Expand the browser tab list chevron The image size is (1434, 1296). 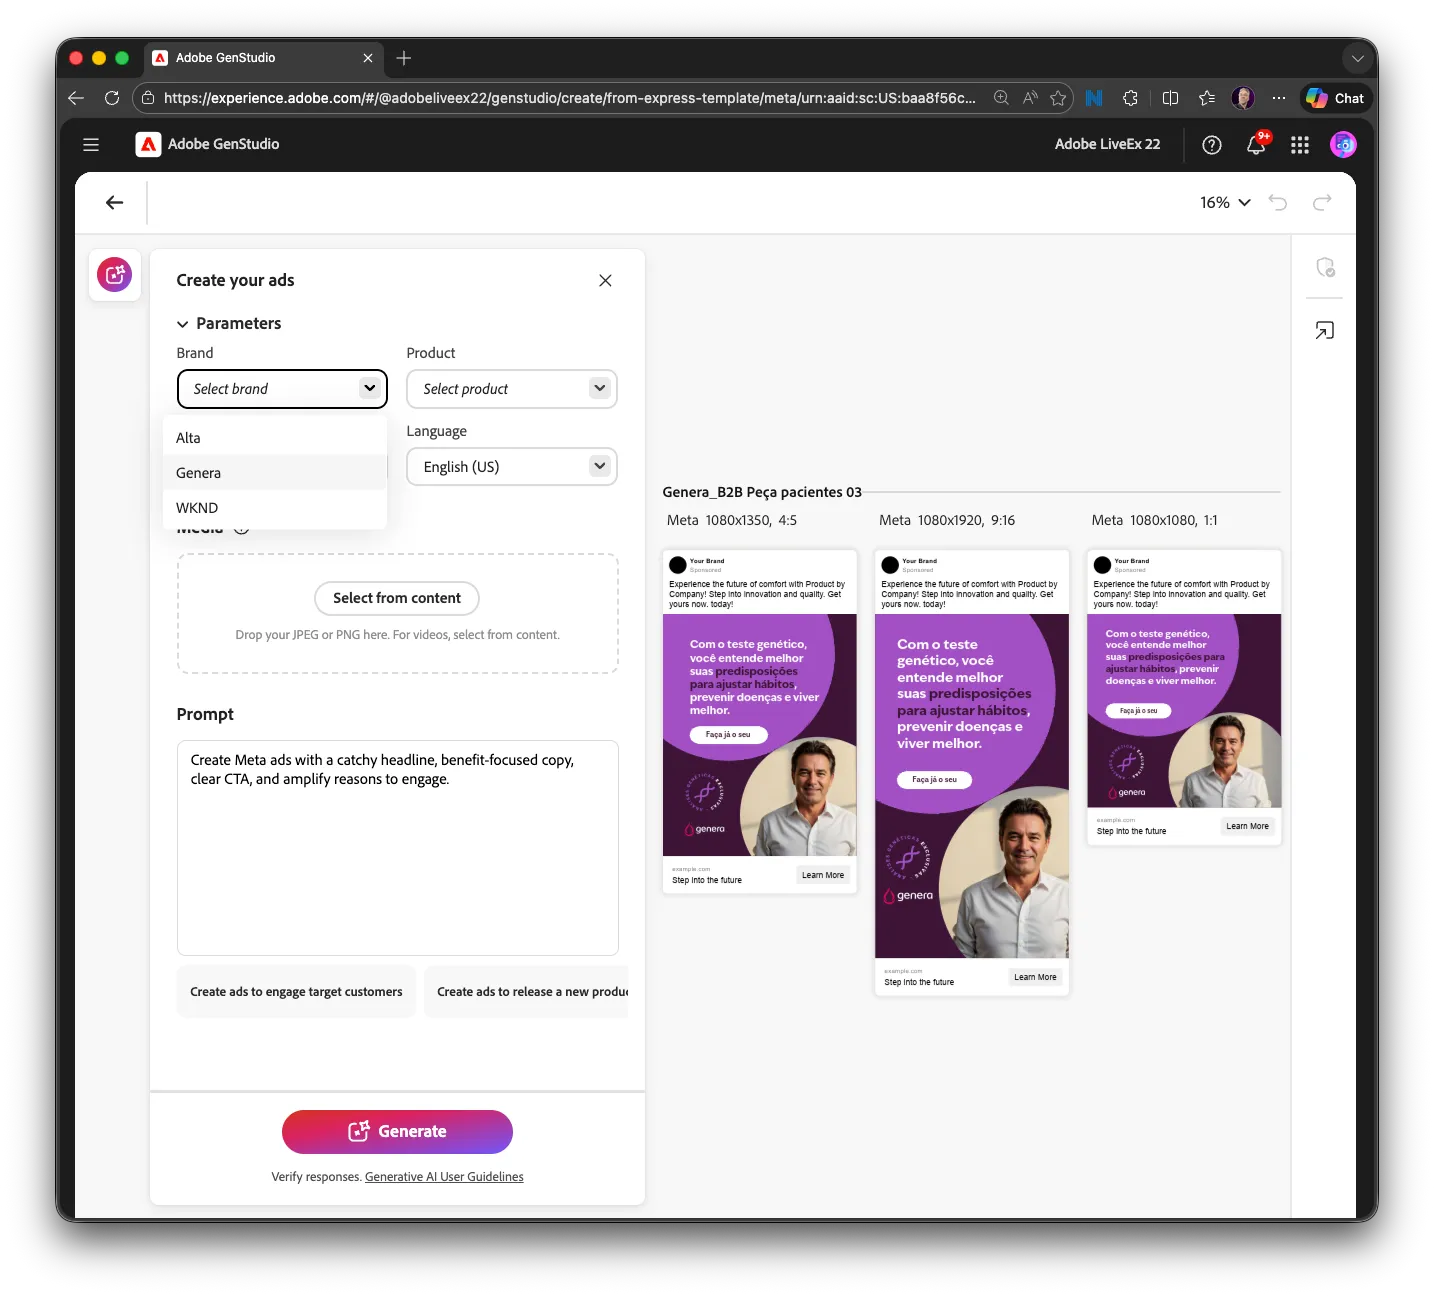[1357, 59]
